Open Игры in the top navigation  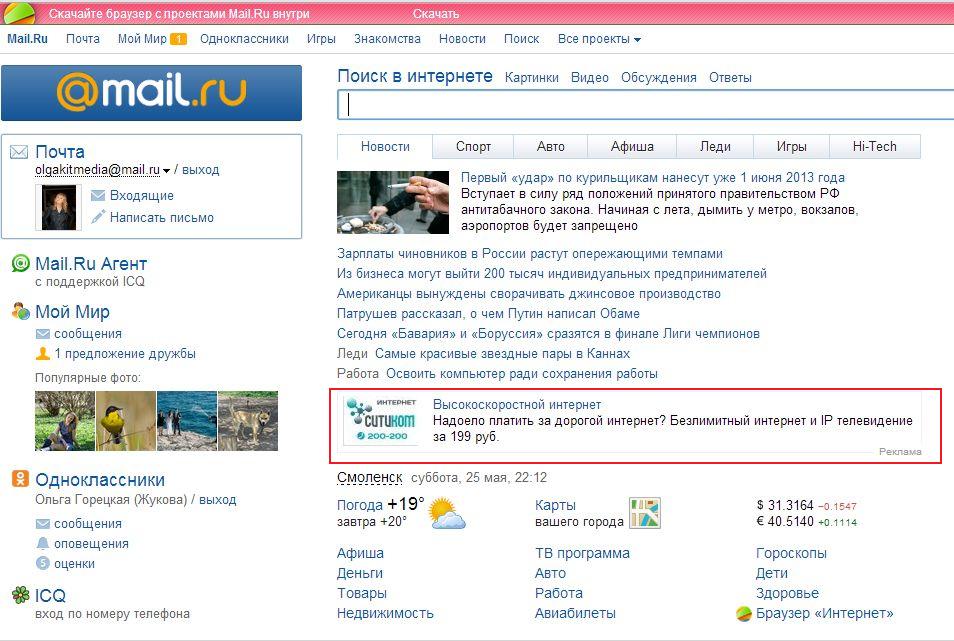click(x=321, y=39)
